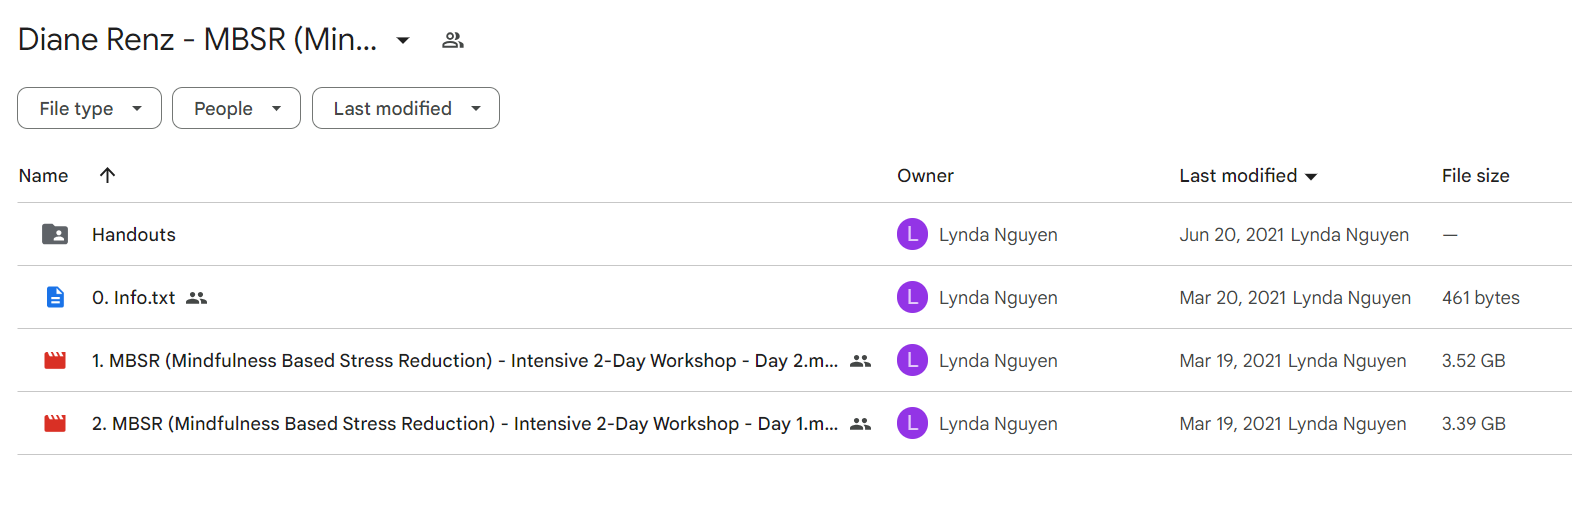Open the Day 2 MBSR workshop video
Screen dimensions: 1572x515
pyautogui.click(x=465, y=361)
